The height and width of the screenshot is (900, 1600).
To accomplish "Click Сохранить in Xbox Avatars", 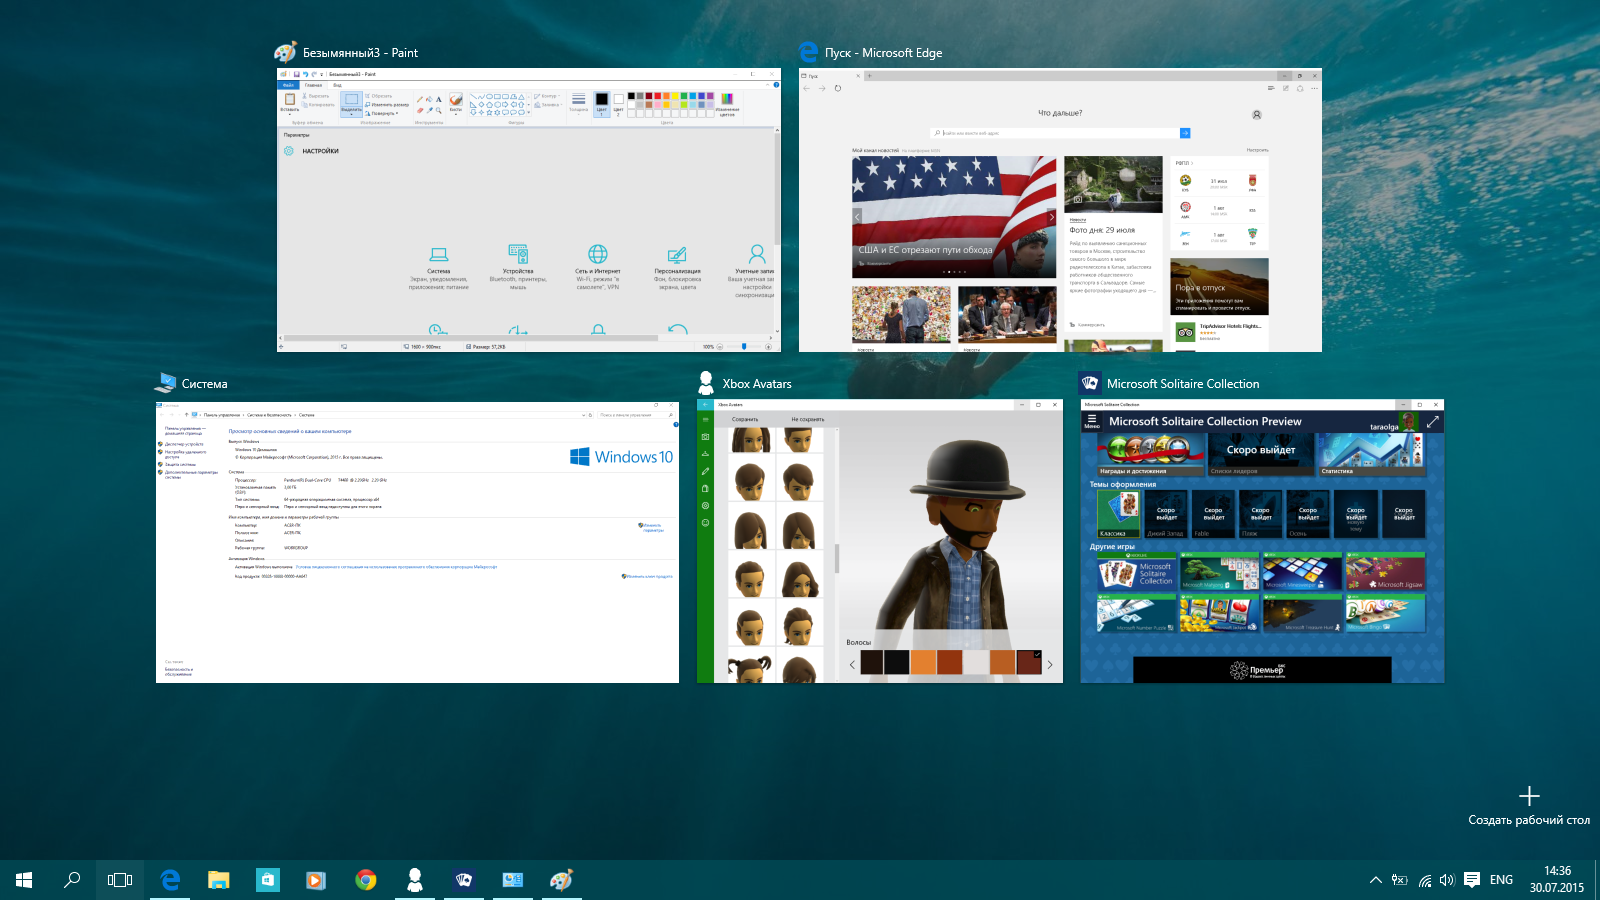I will 745,419.
